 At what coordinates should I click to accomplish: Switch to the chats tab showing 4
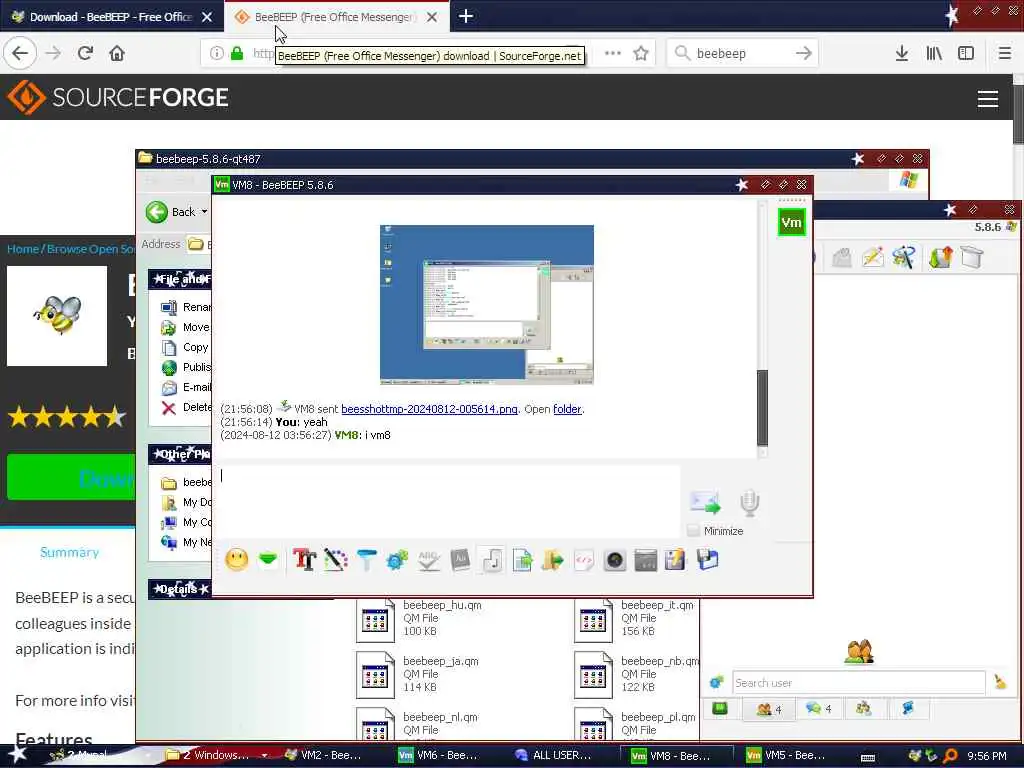pos(818,709)
